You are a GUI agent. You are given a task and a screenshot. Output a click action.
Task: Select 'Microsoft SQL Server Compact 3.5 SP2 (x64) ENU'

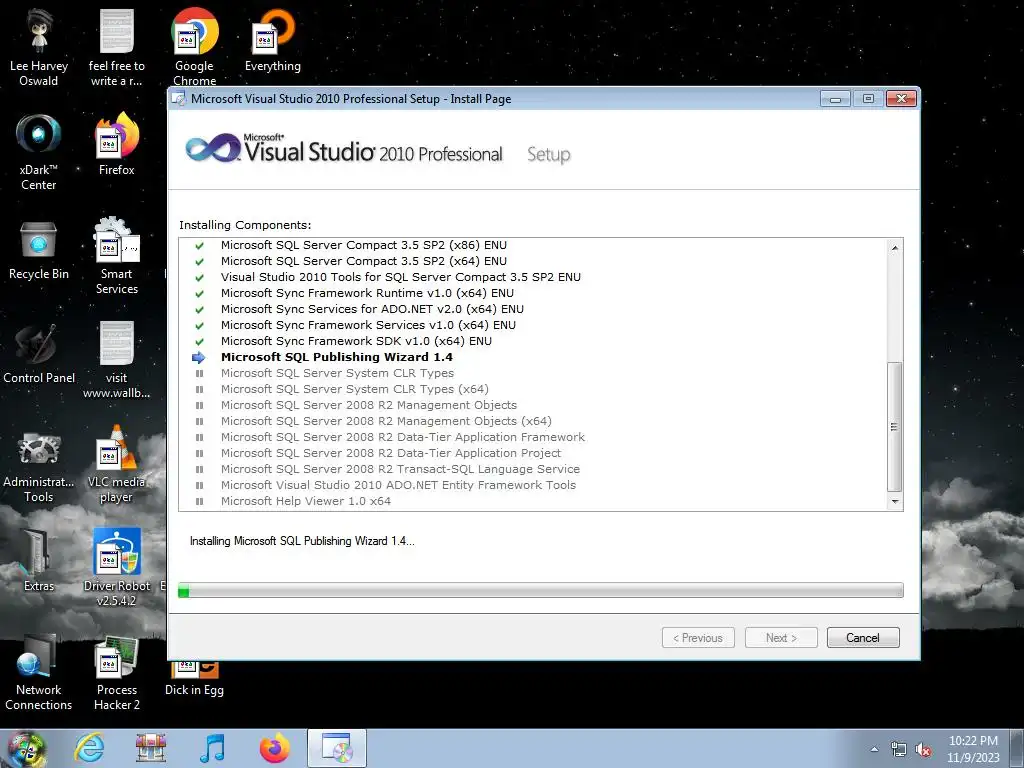pos(364,261)
